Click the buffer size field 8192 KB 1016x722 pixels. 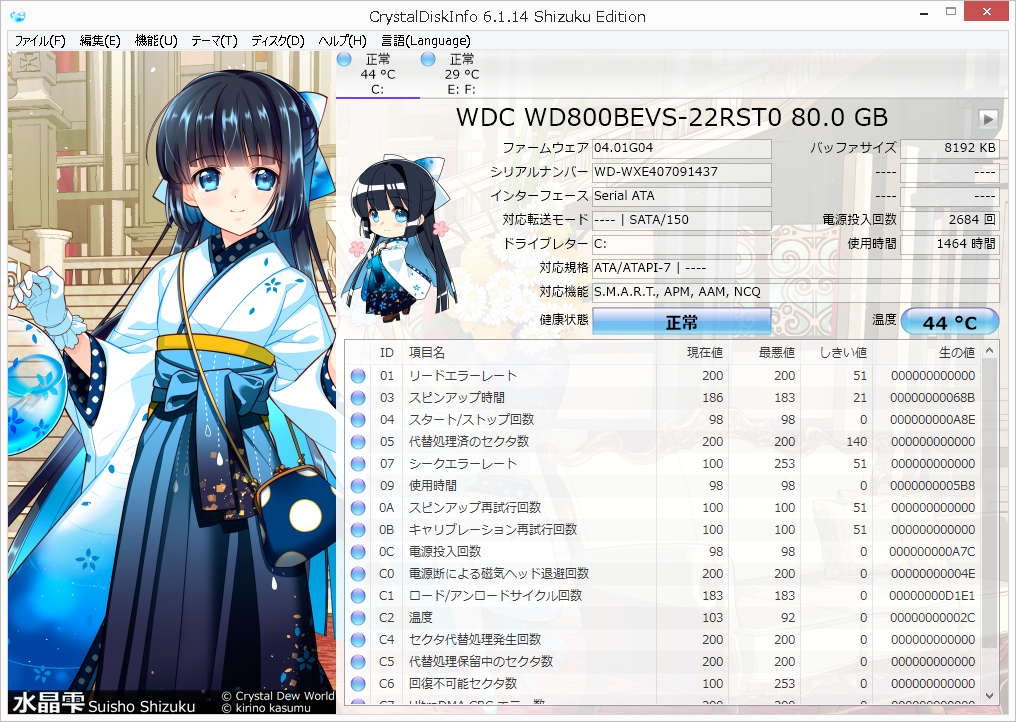[950, 148]
